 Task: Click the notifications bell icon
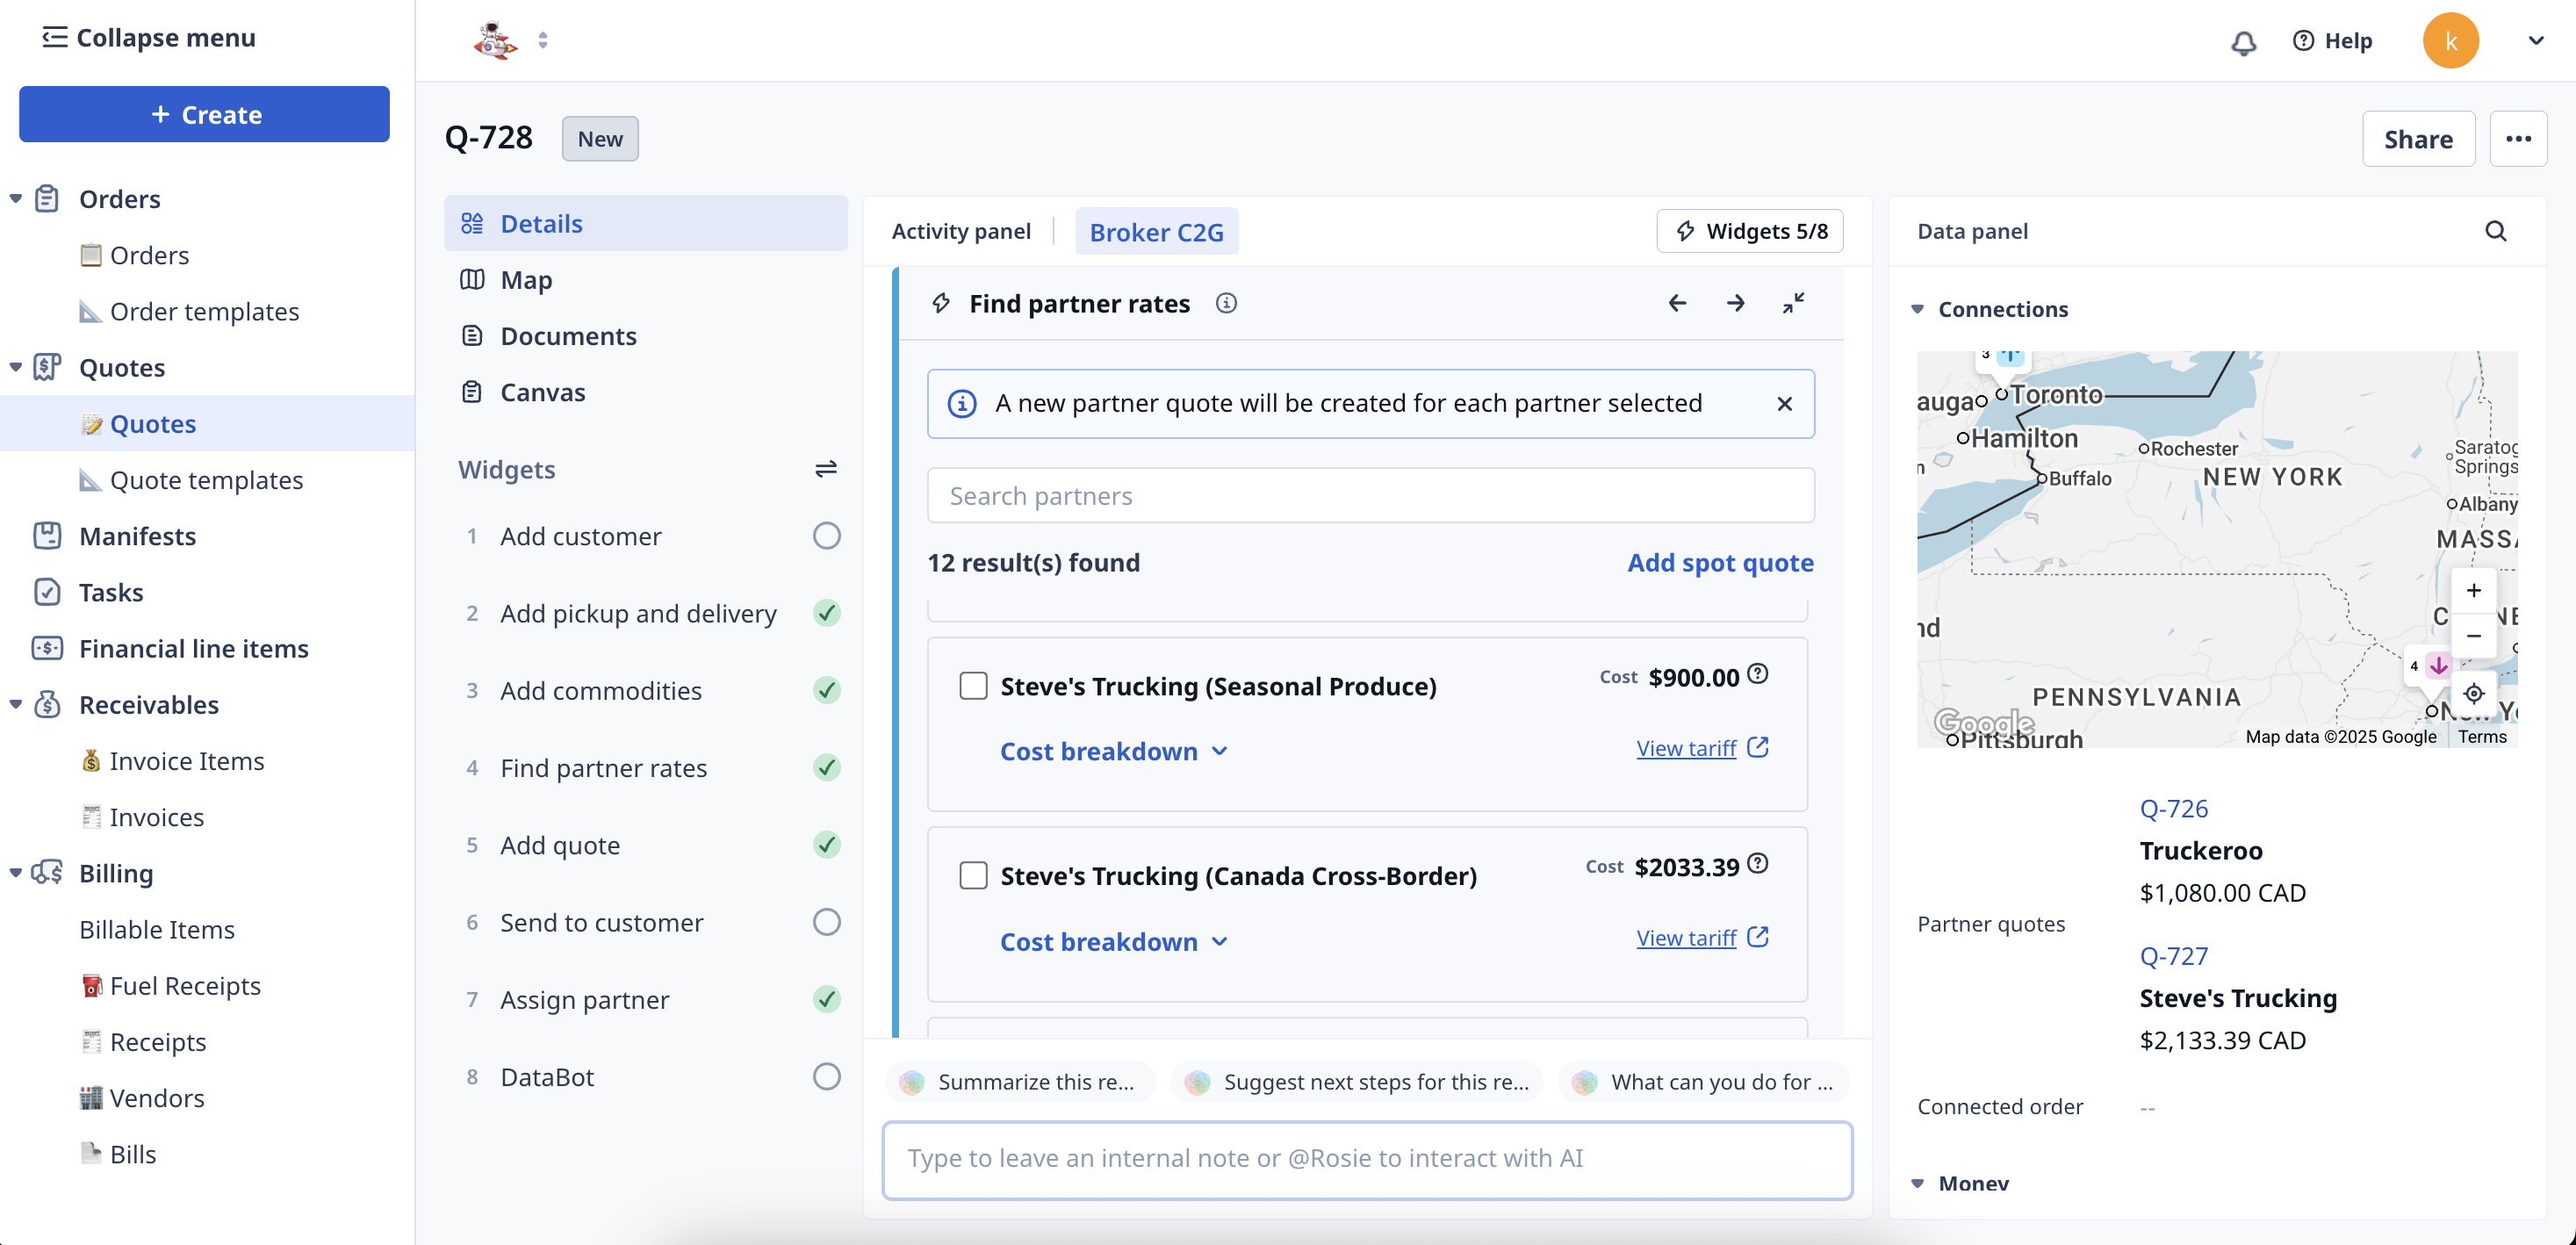coord(2243,41)
